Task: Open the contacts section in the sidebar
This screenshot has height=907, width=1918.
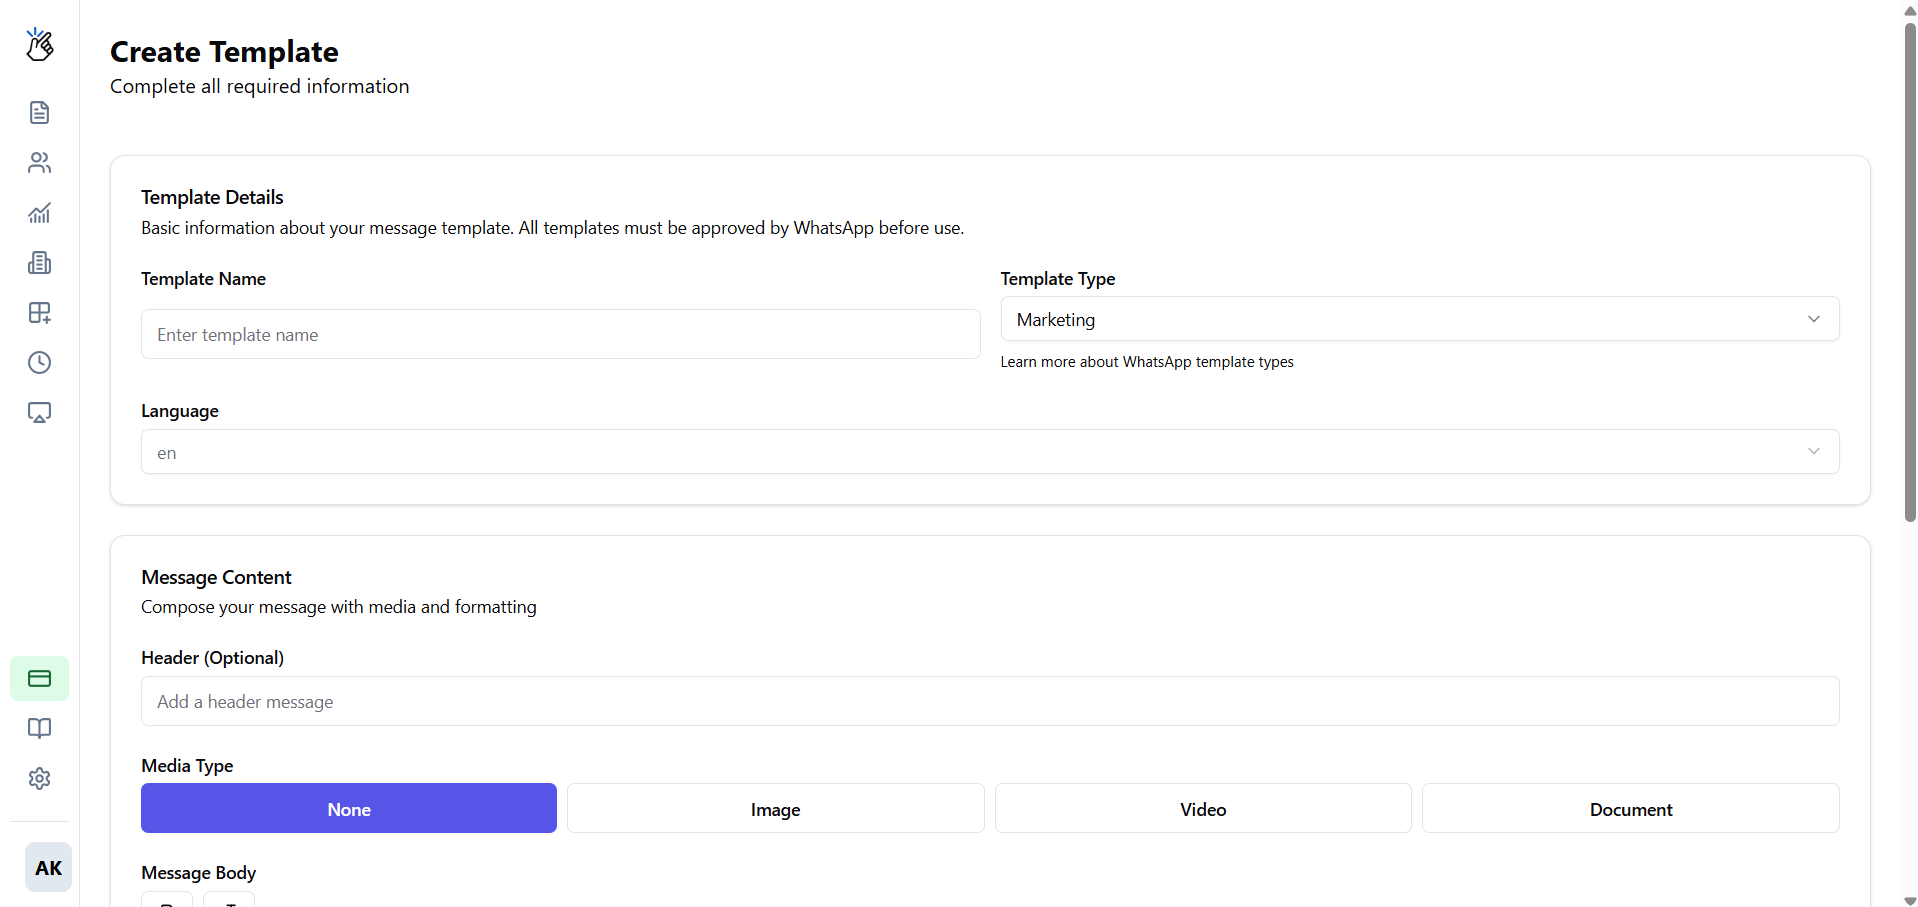Action: click(39, 163)
